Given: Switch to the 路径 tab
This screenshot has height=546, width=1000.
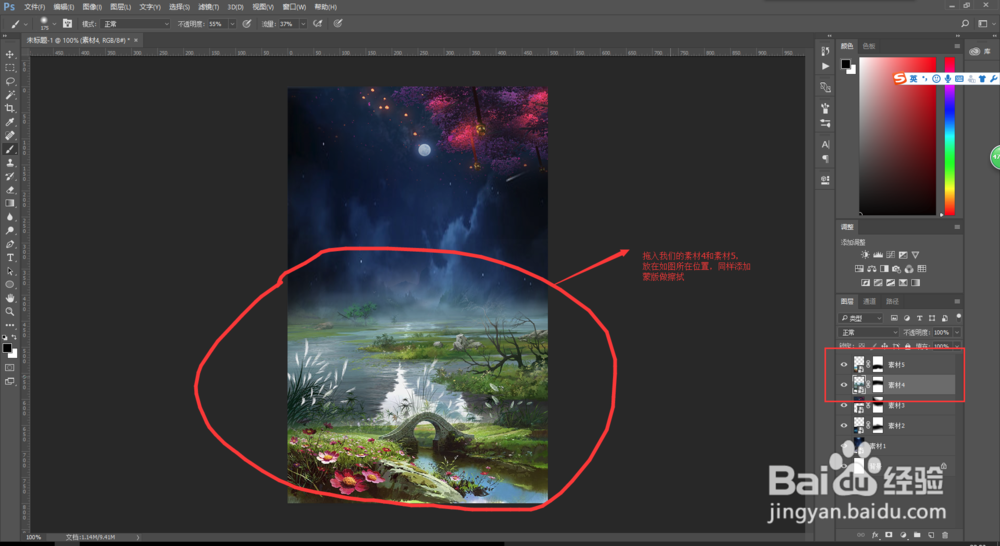Looking at the screenshot, I should (892, 301).
